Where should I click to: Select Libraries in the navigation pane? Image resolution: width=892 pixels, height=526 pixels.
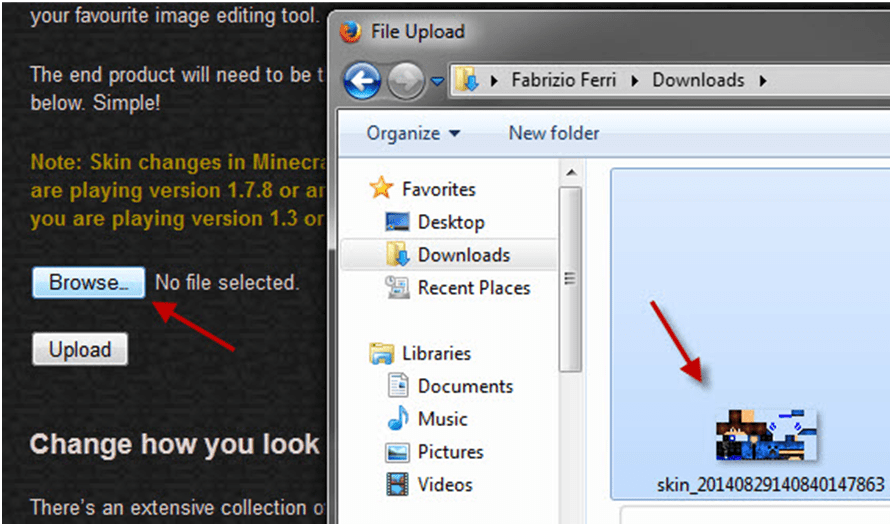(436, 353)
